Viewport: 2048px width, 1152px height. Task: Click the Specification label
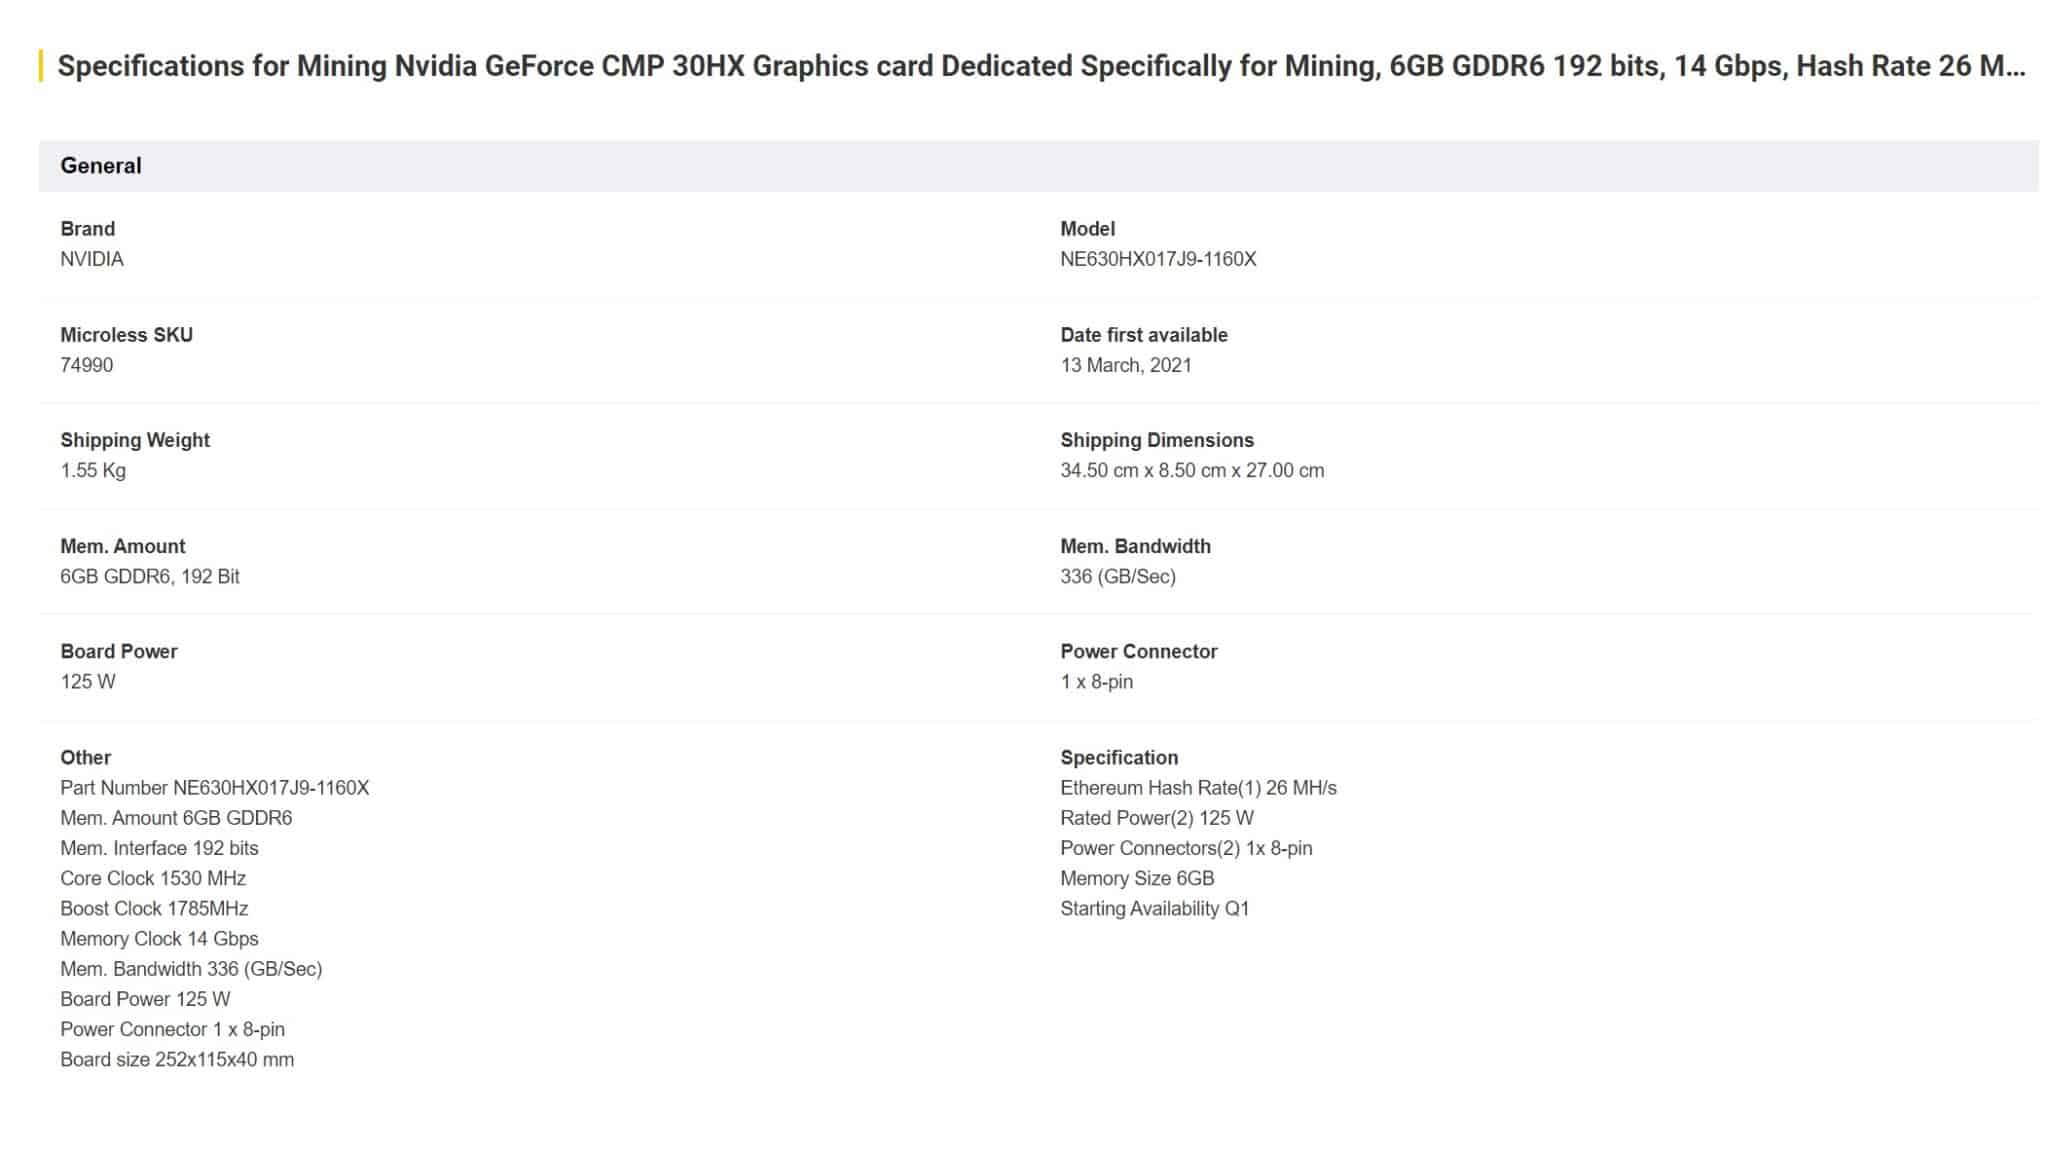(x=1119, y=757)
